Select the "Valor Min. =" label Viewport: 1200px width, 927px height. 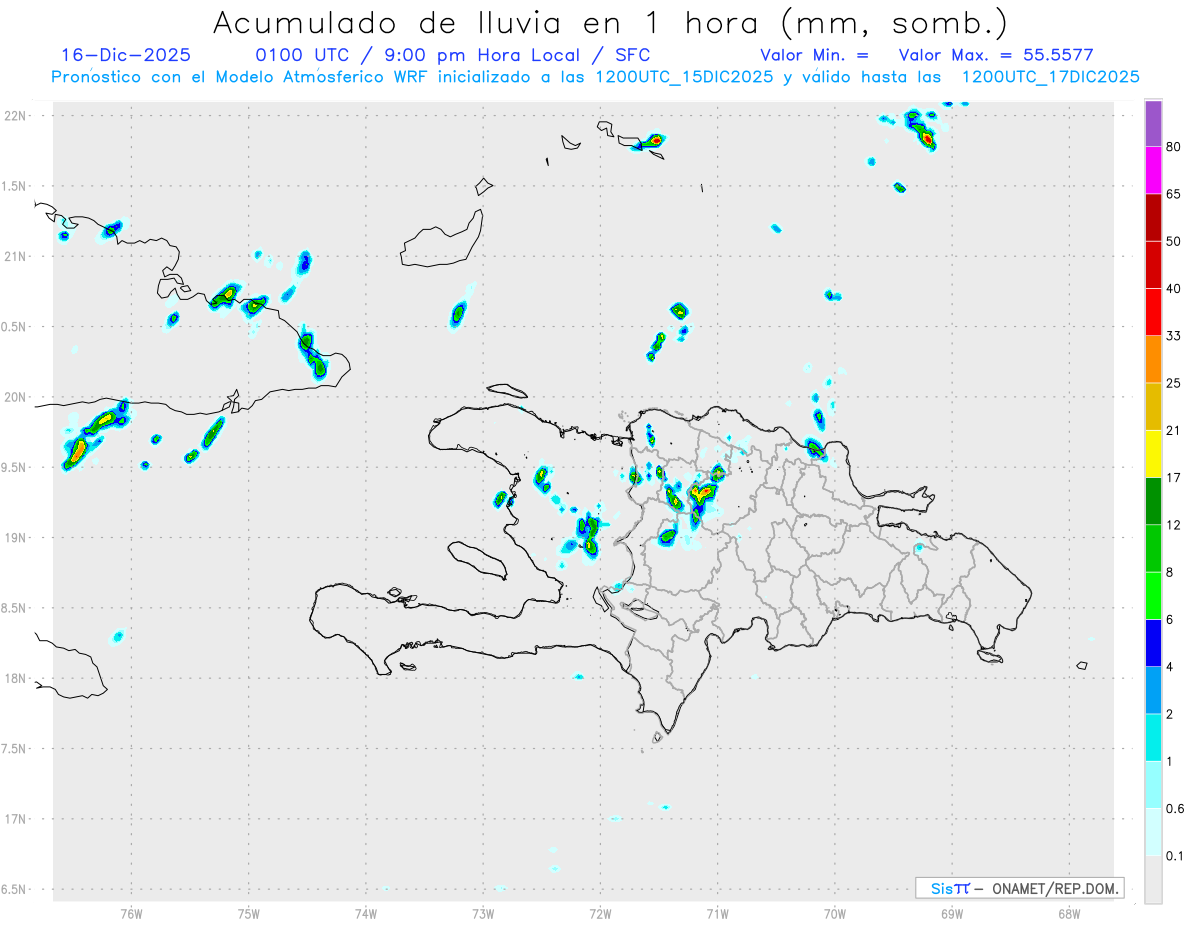click(x=814, y=55)
